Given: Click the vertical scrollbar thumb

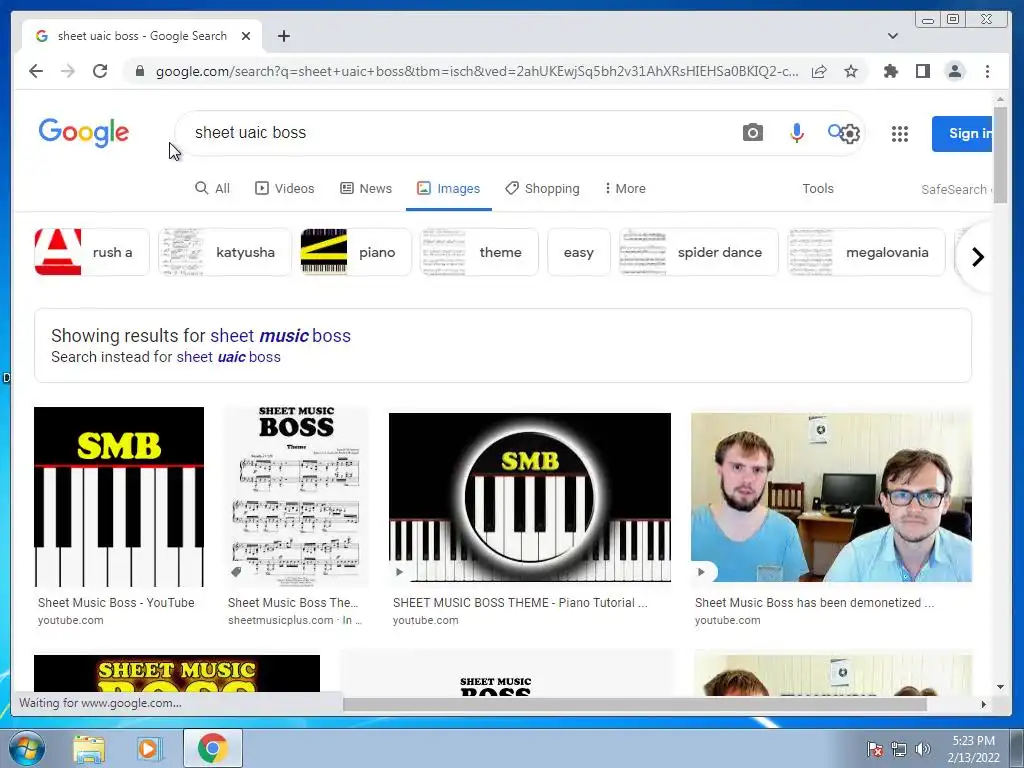Looking at the screenshot, I should 1000,153.
